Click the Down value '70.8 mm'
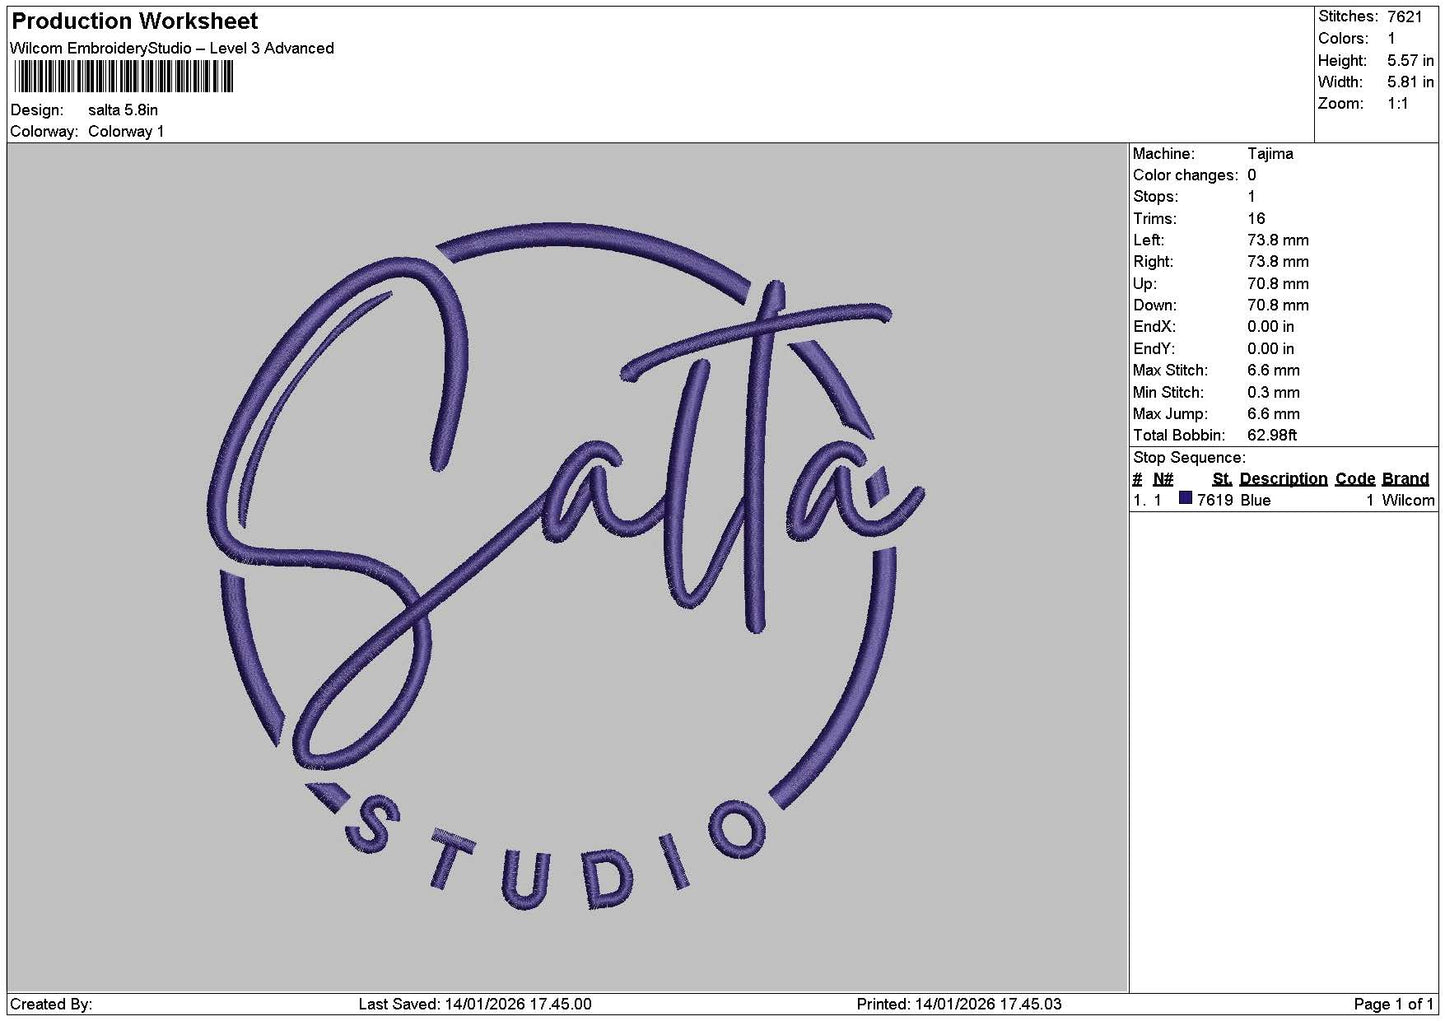The width and height of the screenshot is (1445, 1021). click(1278, 306)
